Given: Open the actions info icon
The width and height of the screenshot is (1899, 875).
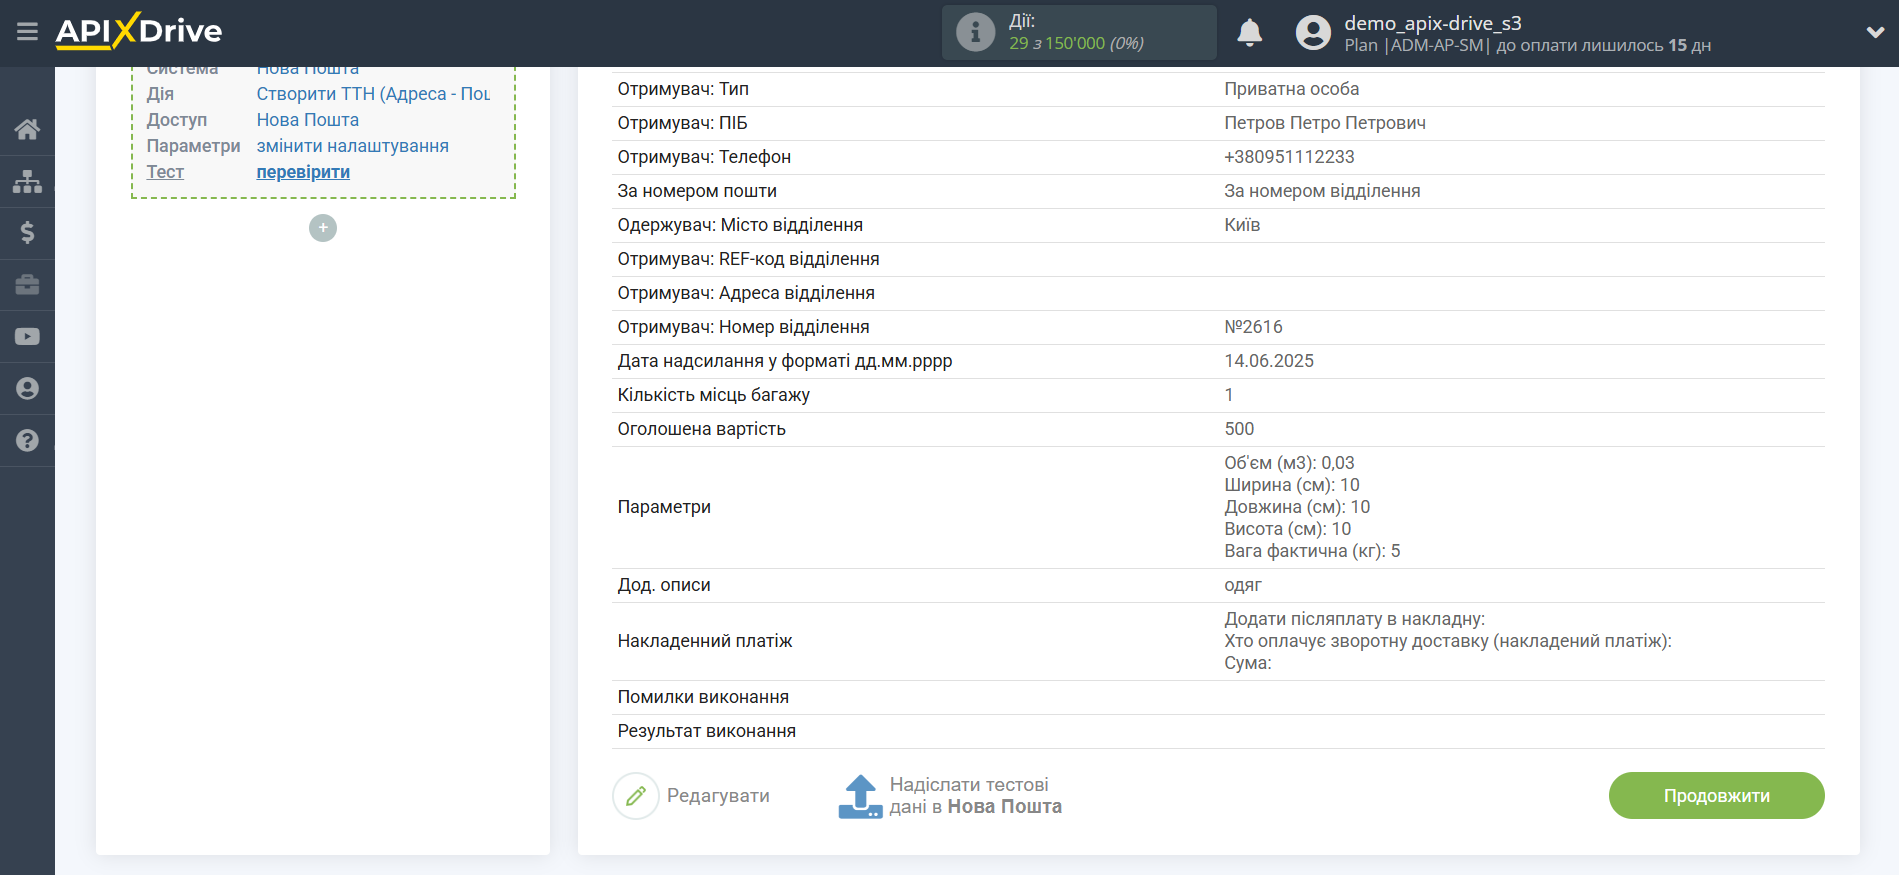Looking at the screenshot, I should [x=975, y=32].
